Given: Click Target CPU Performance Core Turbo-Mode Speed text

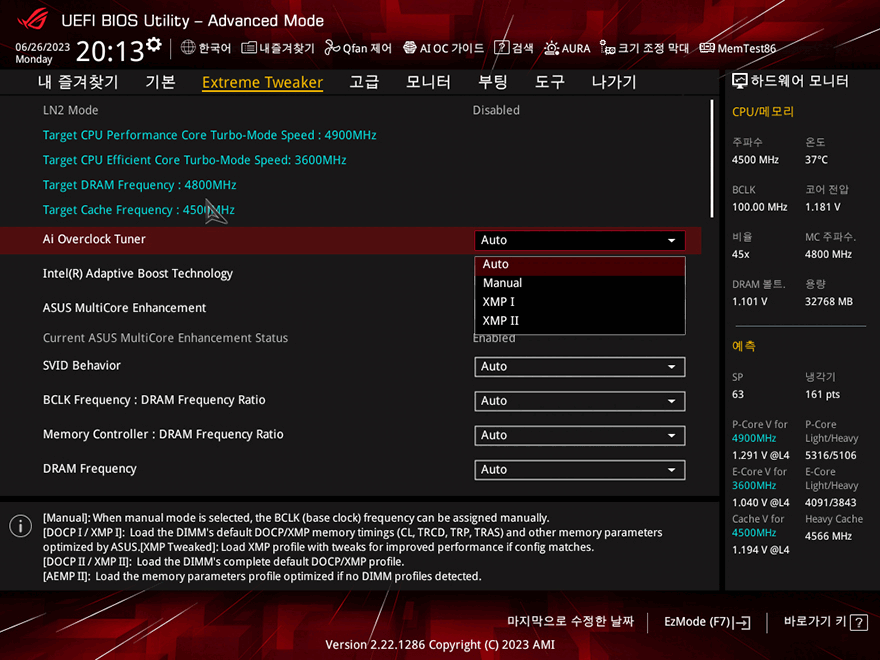Looking at the screenshot, I should (209, 135).
